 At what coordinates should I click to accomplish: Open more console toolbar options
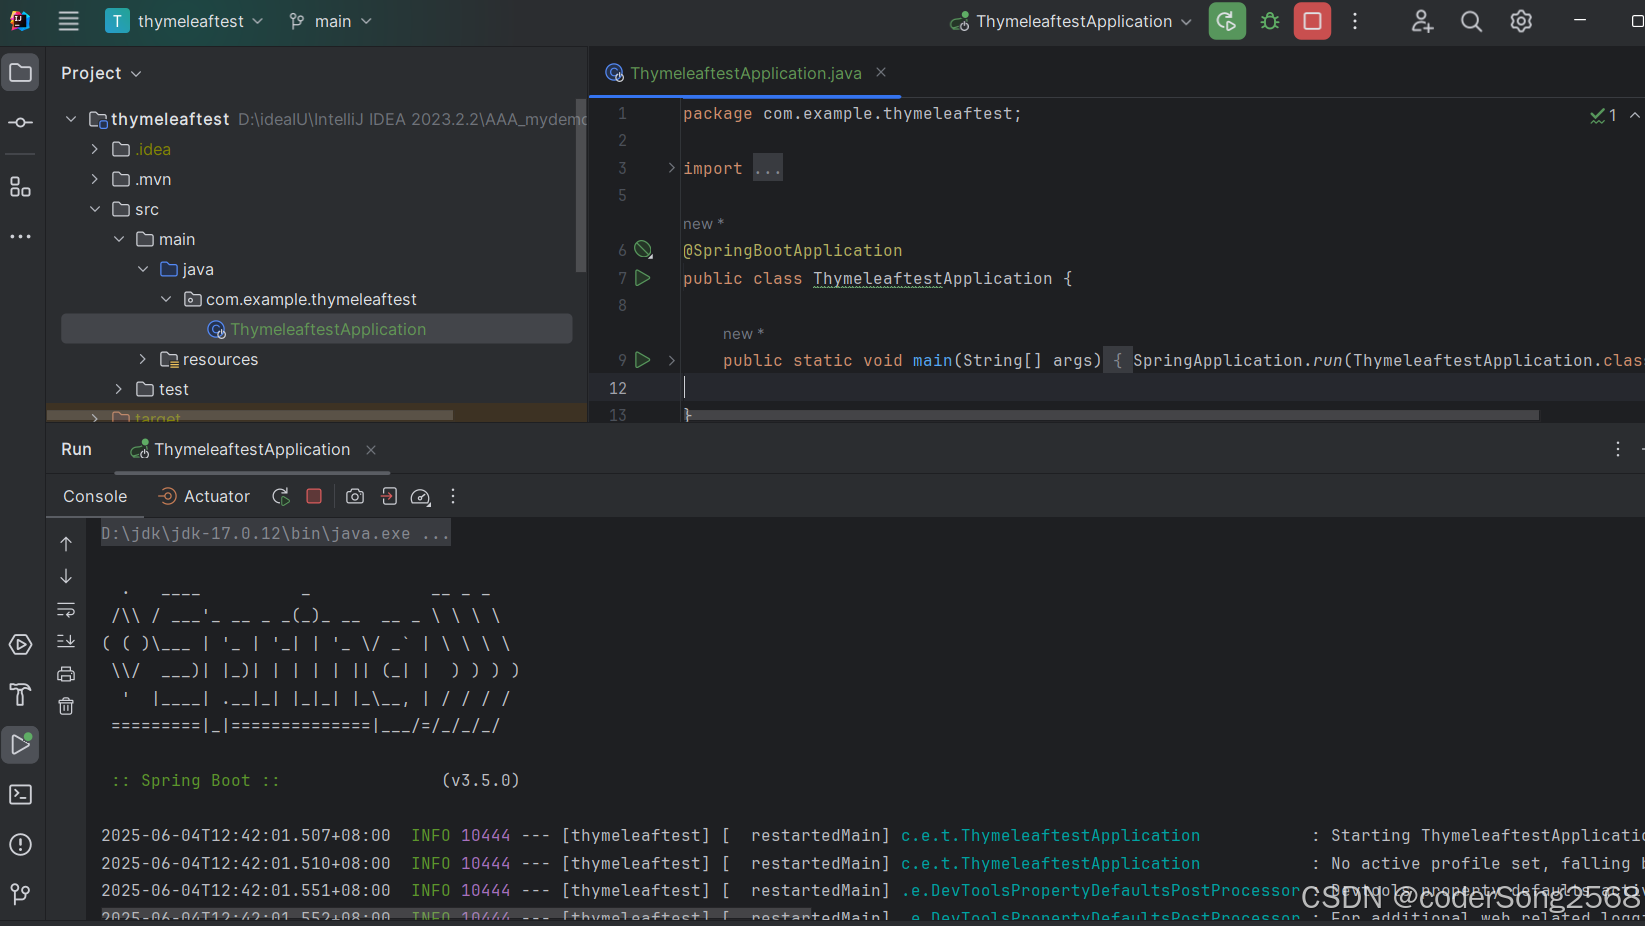[x=453, y=496]
